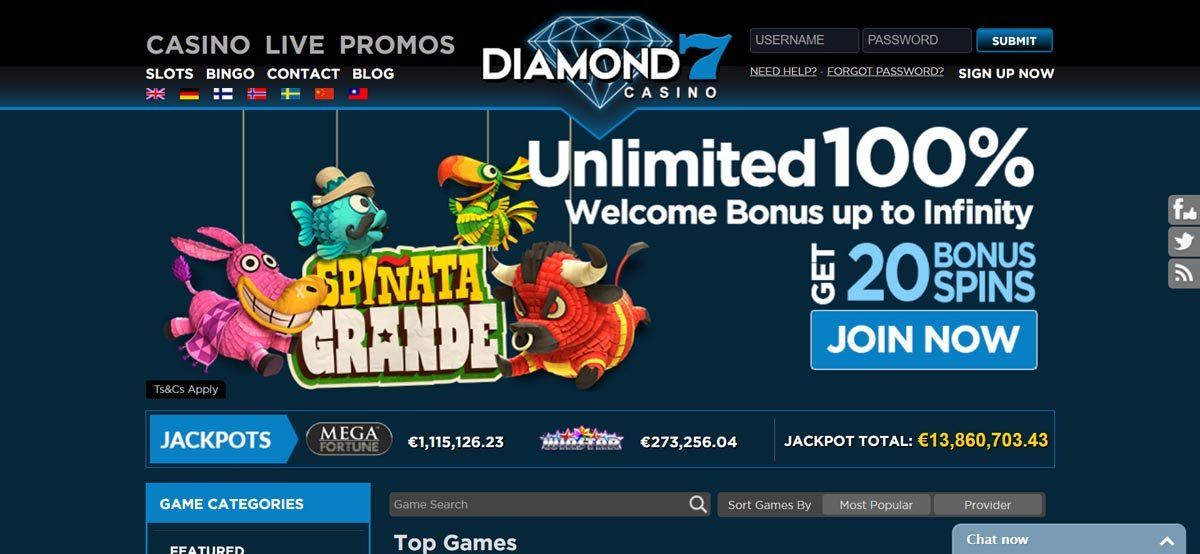Screen dimensions: 1200x554
Task: Choose the Taiwan flag language option
Action: coord(358,94)
